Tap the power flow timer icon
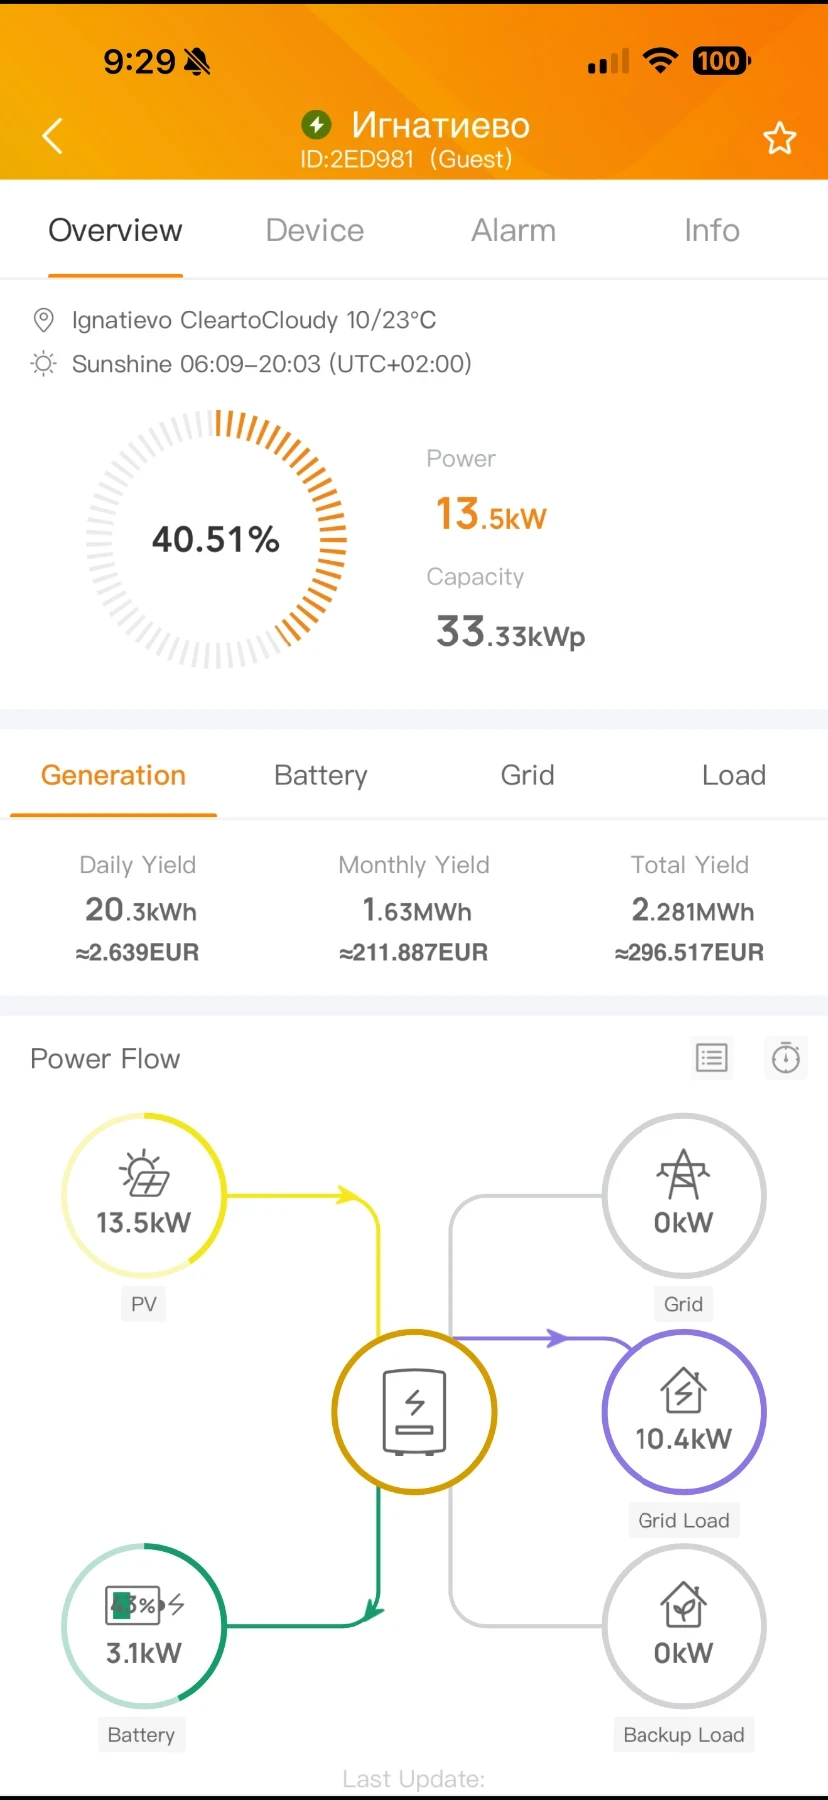This screenshot has height=1800, width=828. pyautogui.click(x=786, y=1058)
